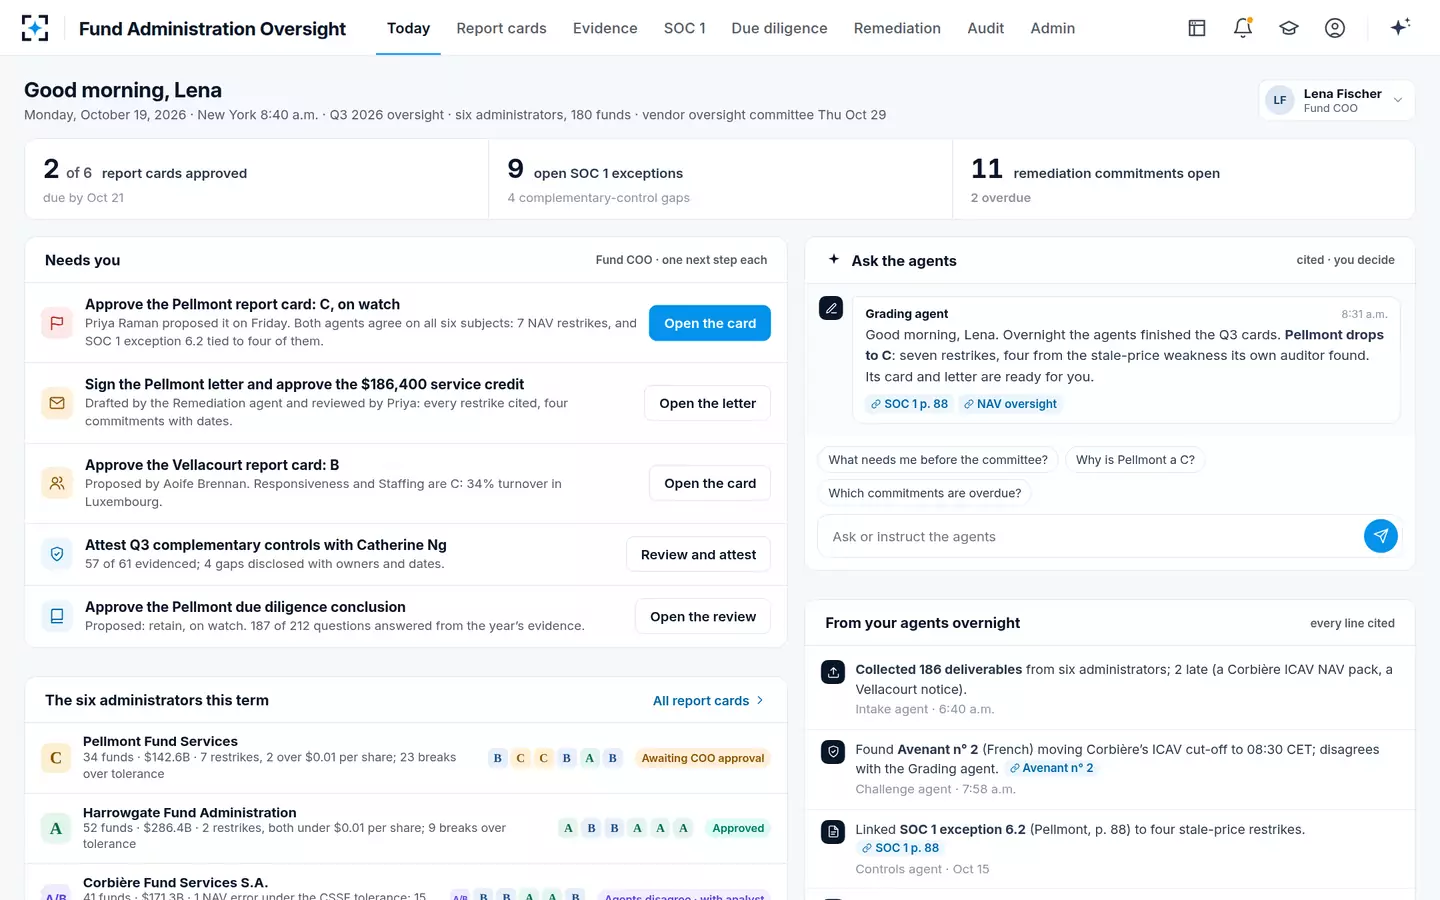Go to the Remediation tab
This screenshot has width=1440, height=900.
(x=897, y=28)
